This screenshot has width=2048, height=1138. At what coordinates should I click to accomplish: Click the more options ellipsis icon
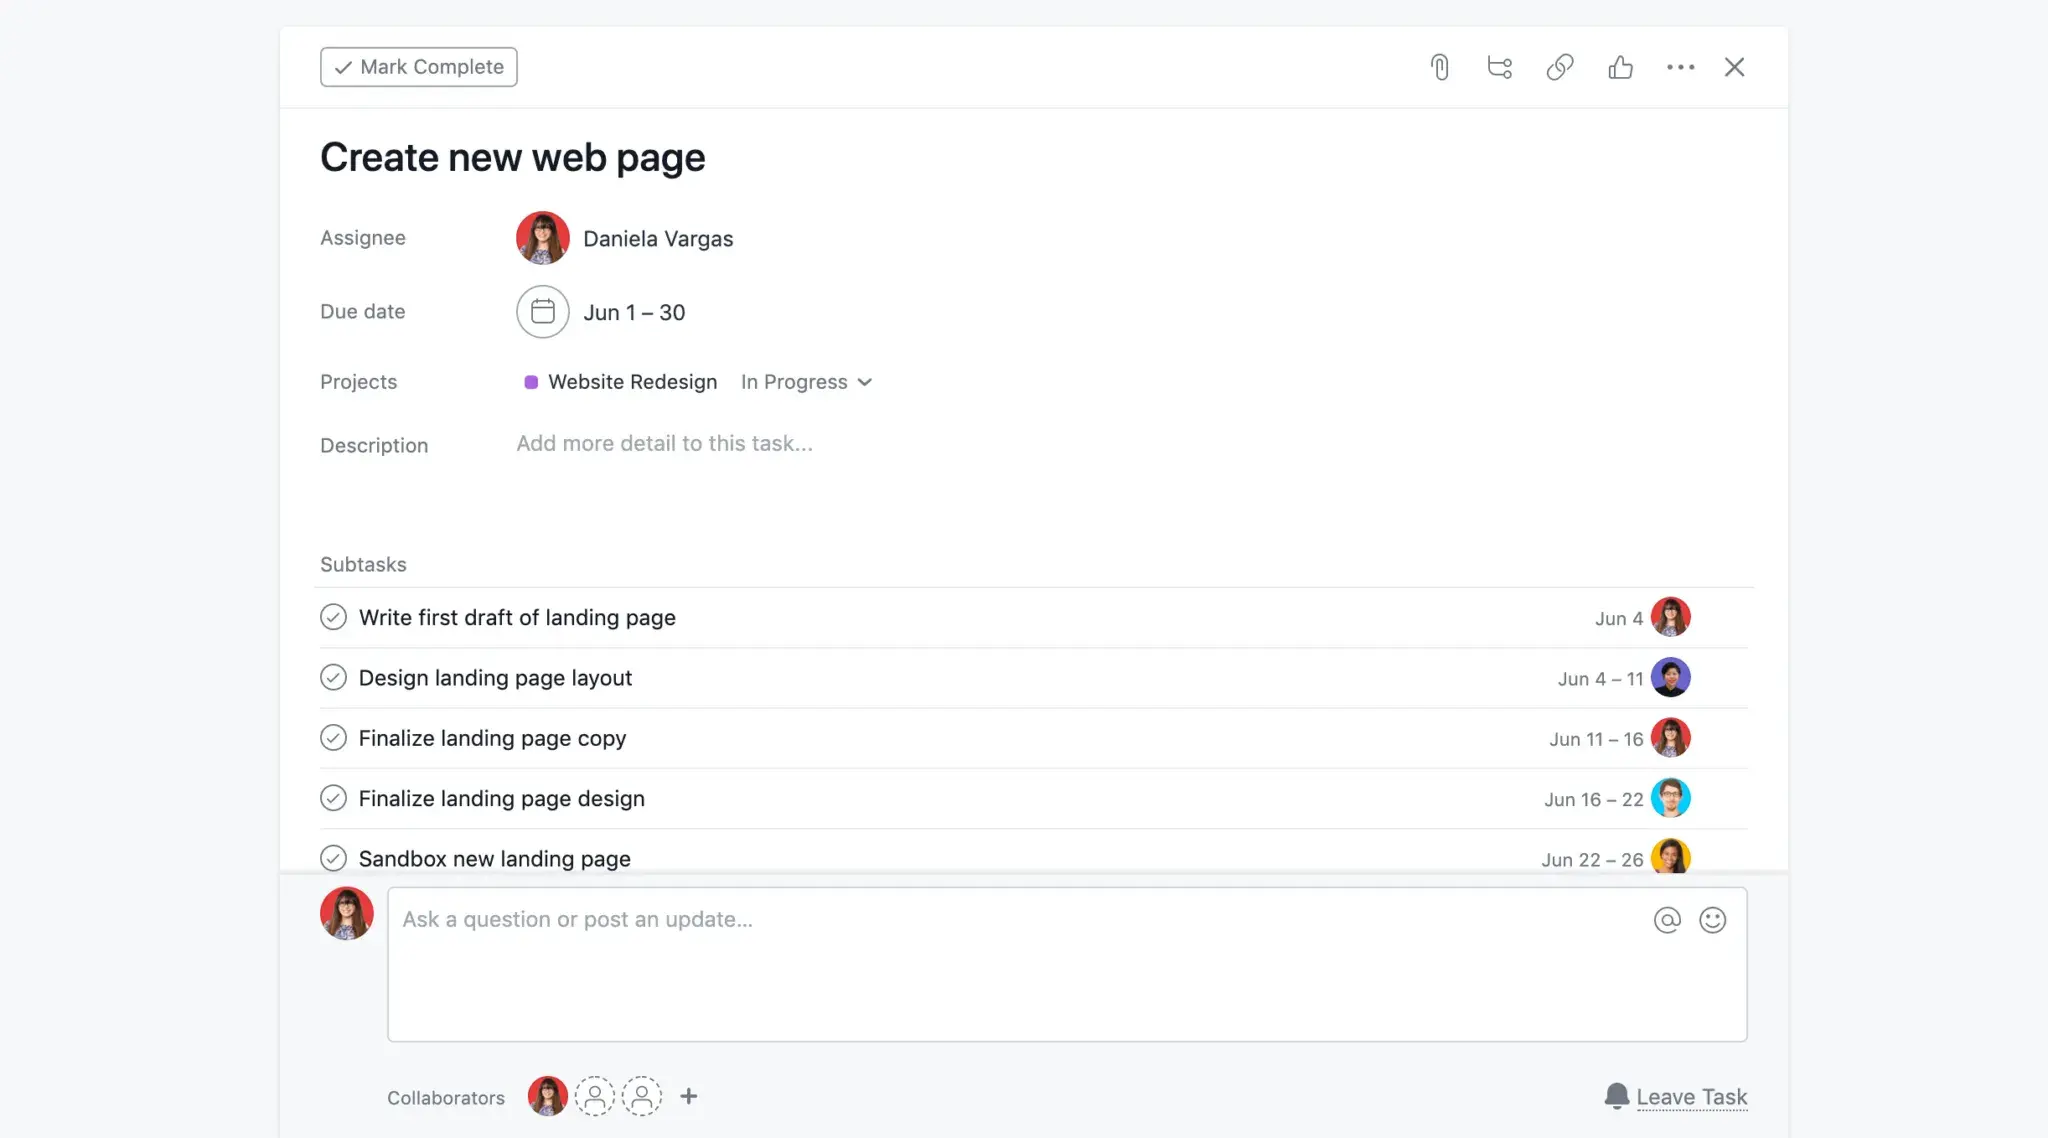1680,66
